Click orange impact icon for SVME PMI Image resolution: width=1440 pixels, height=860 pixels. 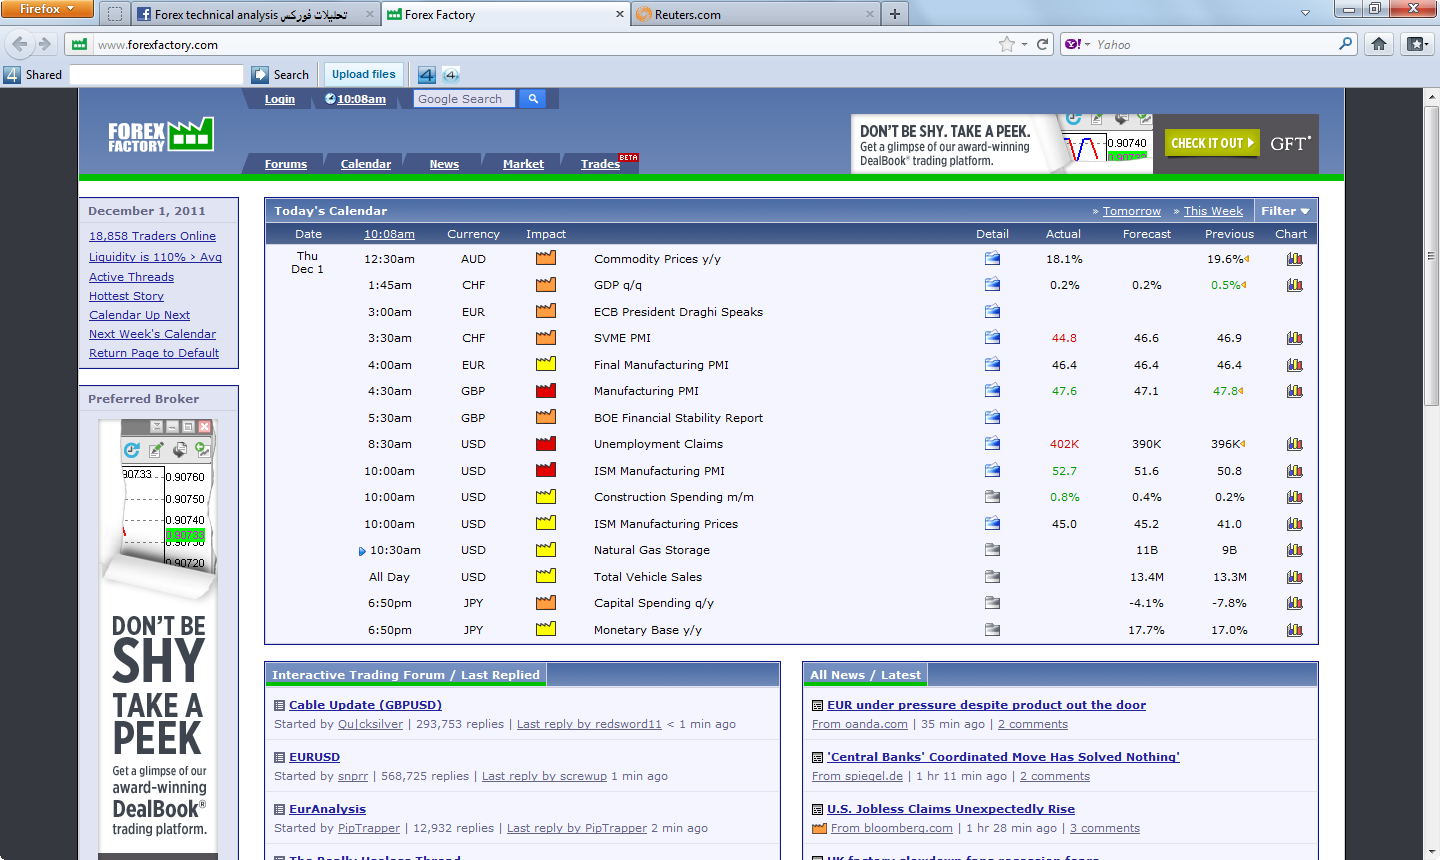545,337
